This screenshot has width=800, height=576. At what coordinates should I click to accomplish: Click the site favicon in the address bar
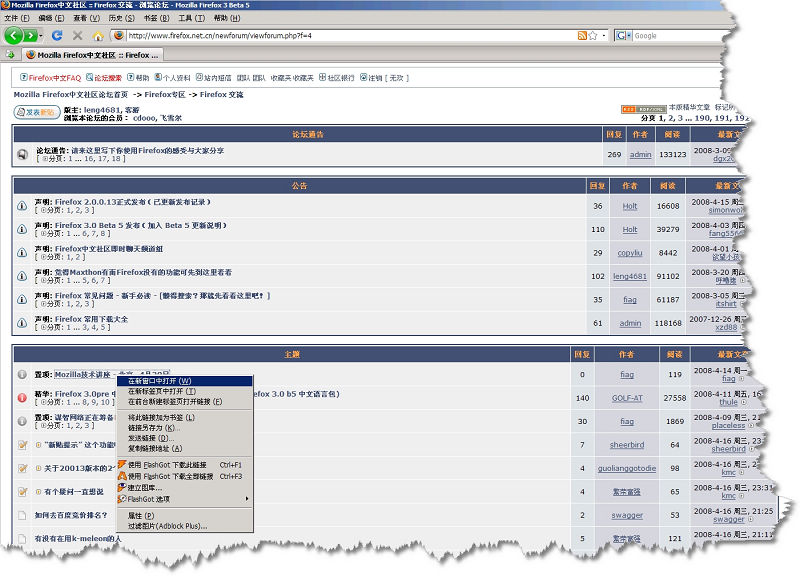point(119,35)
